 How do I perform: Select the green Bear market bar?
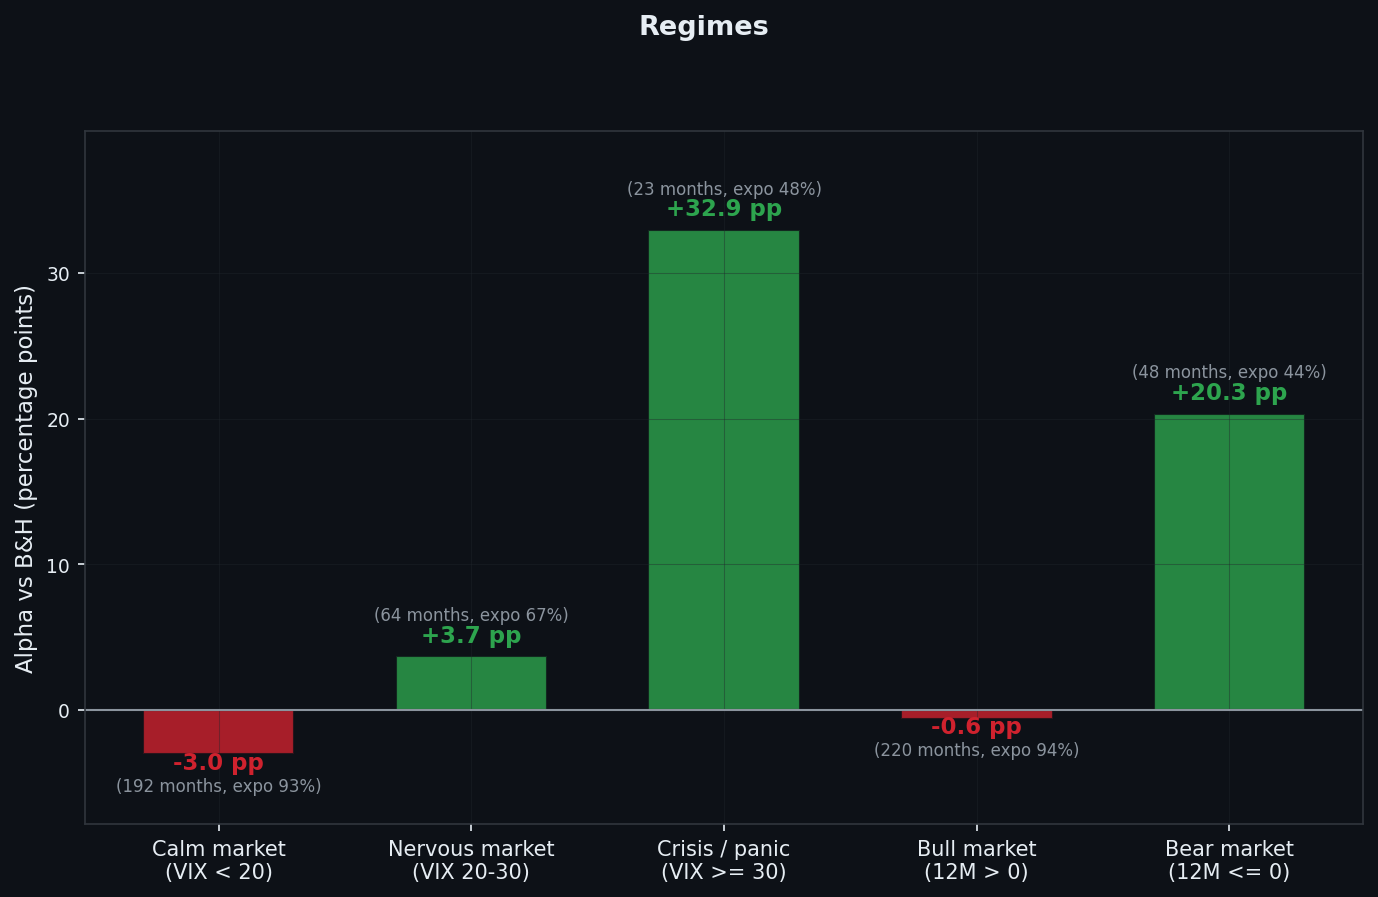pos(1228,562)
